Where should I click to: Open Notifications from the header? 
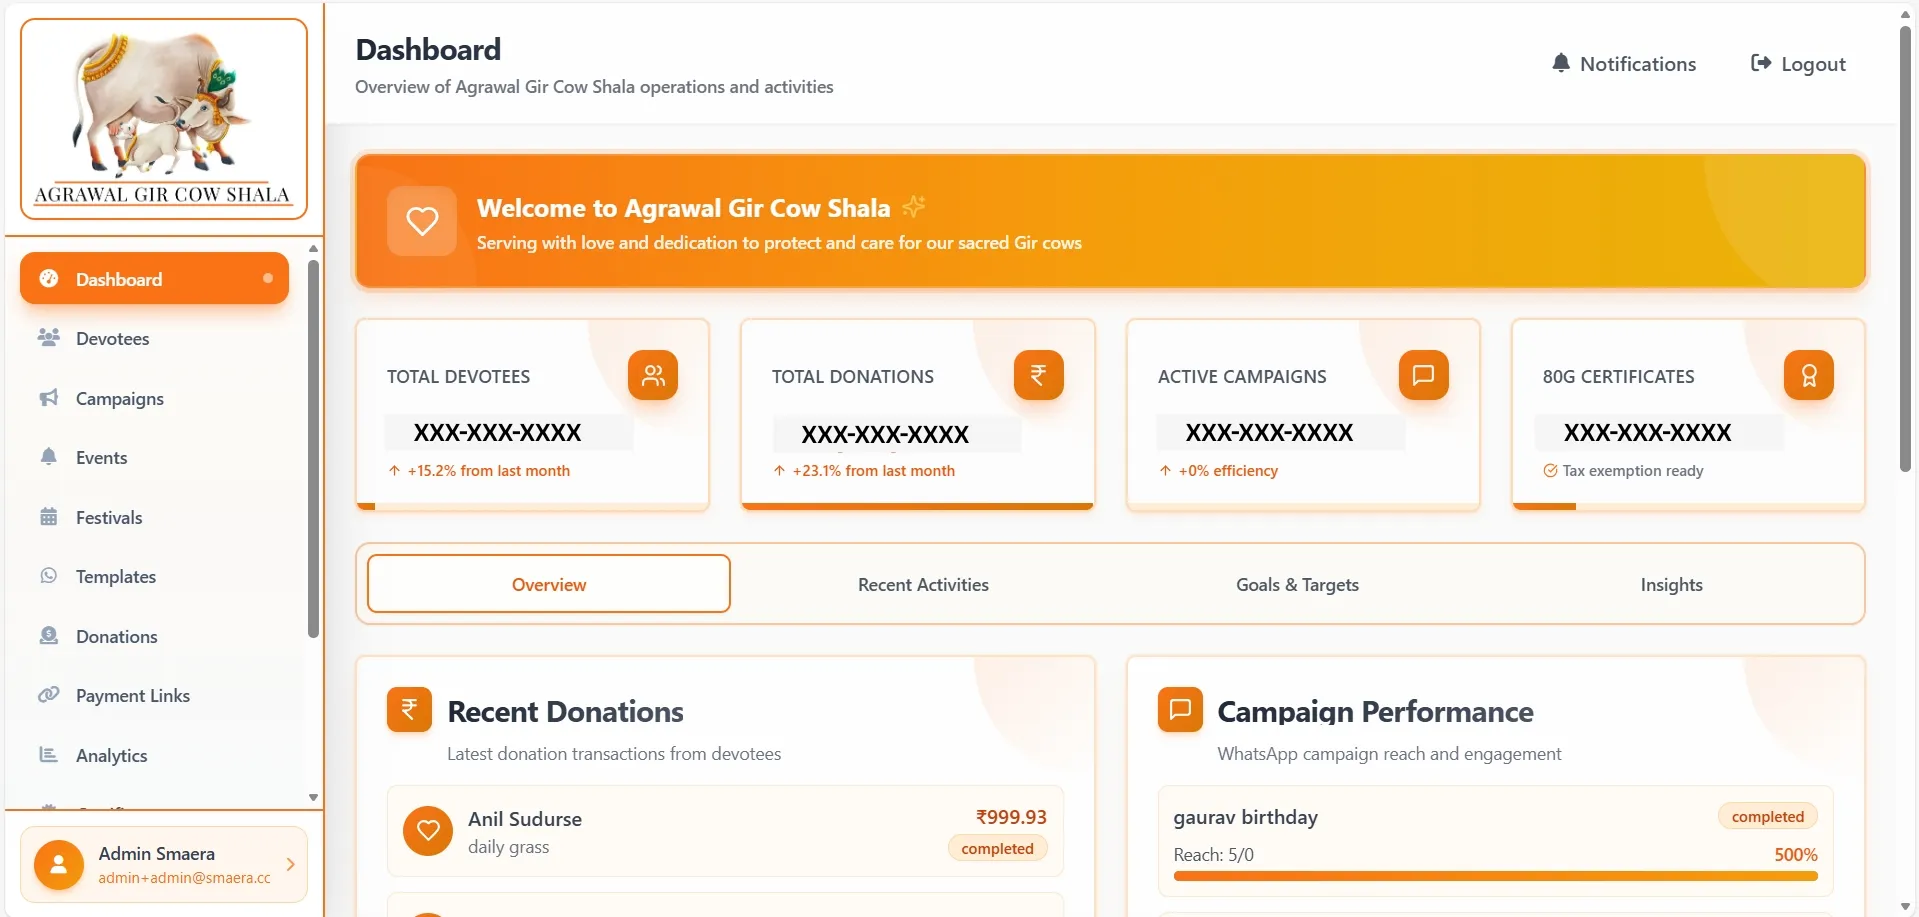(1624, 64)
